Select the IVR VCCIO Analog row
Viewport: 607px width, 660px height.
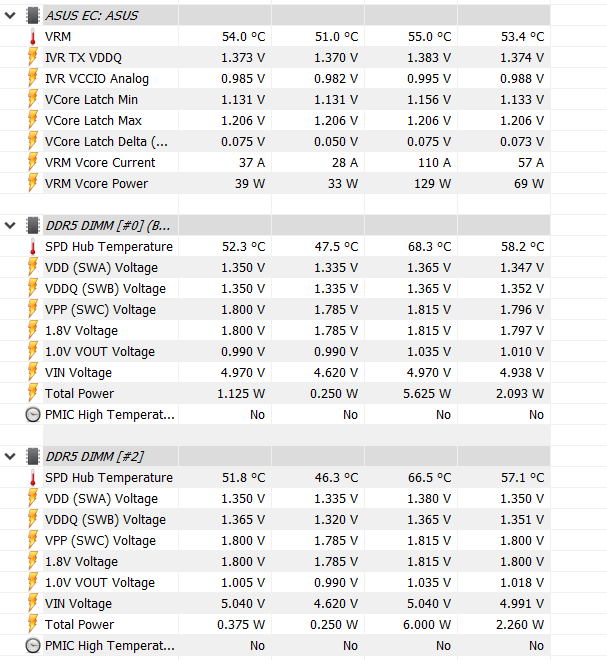pyautogui.click(x=96, y=79)
